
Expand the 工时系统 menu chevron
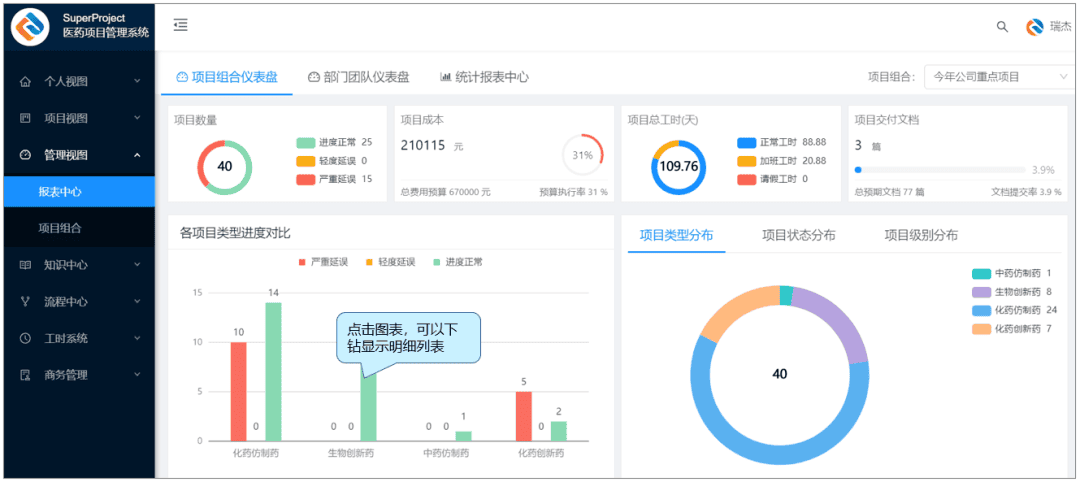pyautogui.click(x=137, y=339)
